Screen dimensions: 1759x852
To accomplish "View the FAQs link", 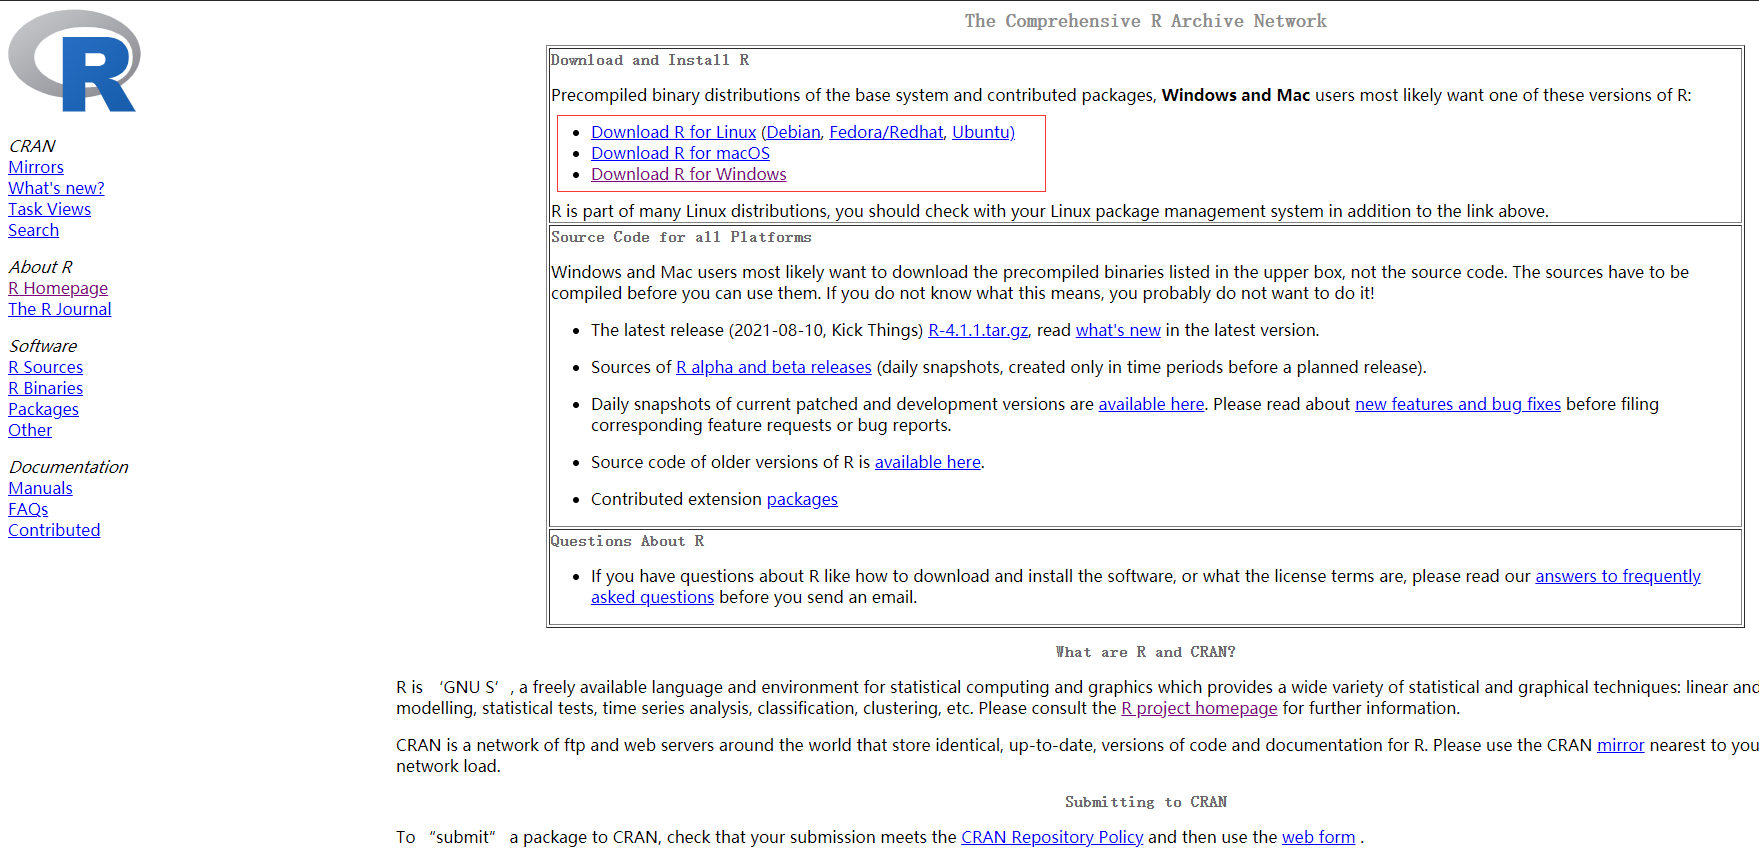I will pyautogui.click(x=28, y=509).
